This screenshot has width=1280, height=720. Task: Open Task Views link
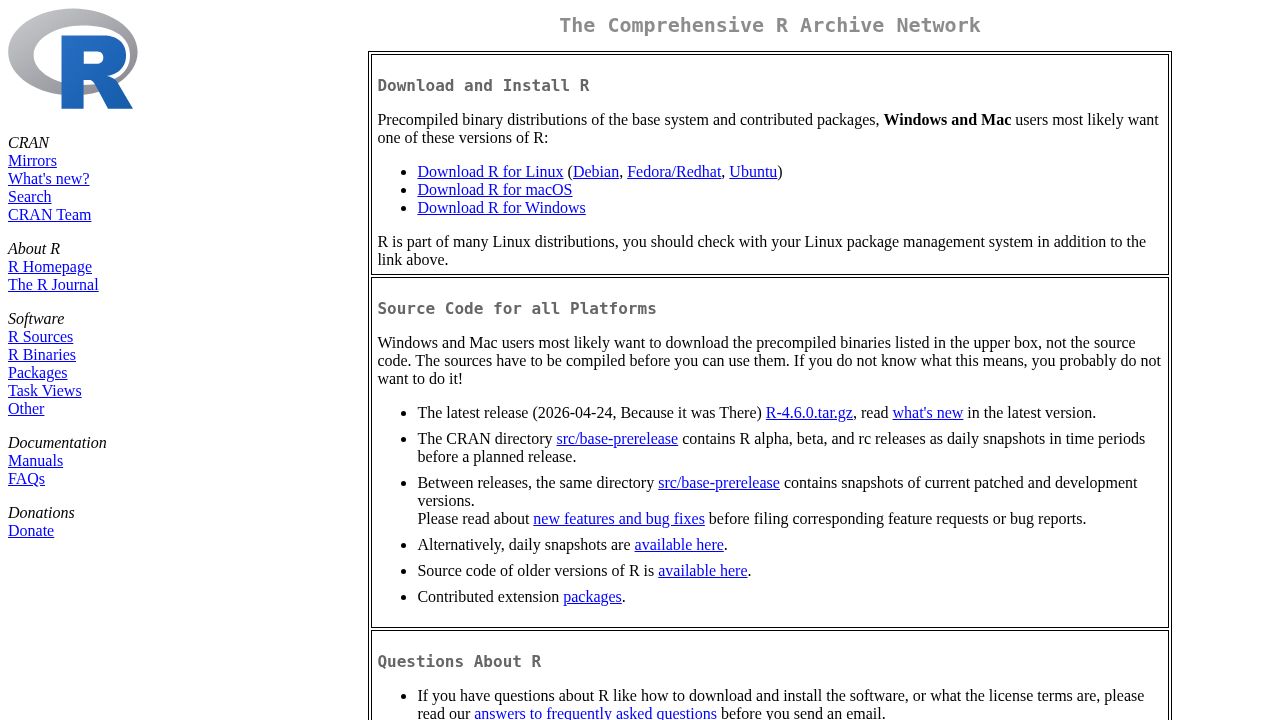click(x=45, y=391)
